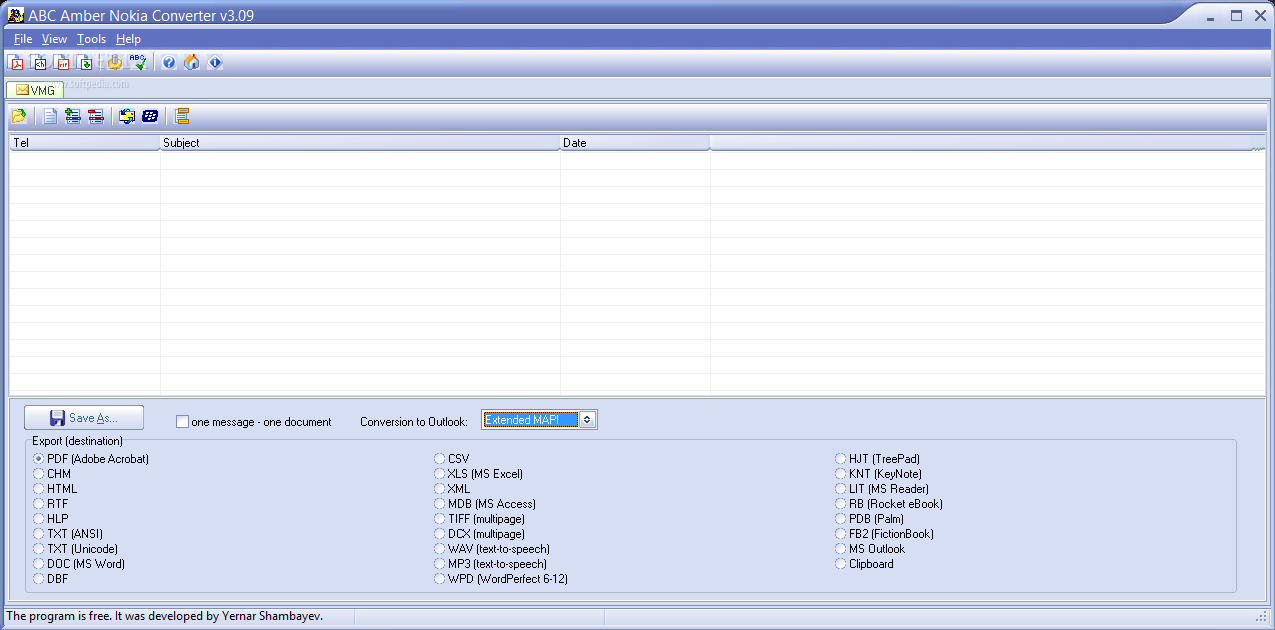The image size is (1275, 630).
Task: Sort by the Date column header
Action: 635,143
